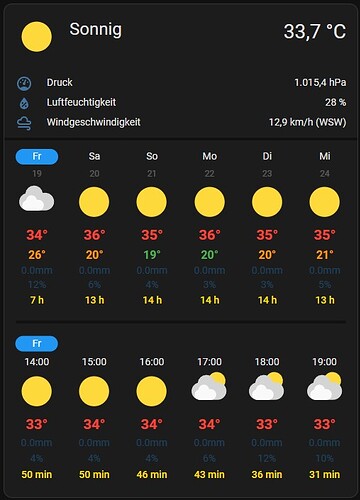The height and width of the screenshot is (500, 360).
Task: Click the cloudy icon for Friday 19
Action: [37, 199]
